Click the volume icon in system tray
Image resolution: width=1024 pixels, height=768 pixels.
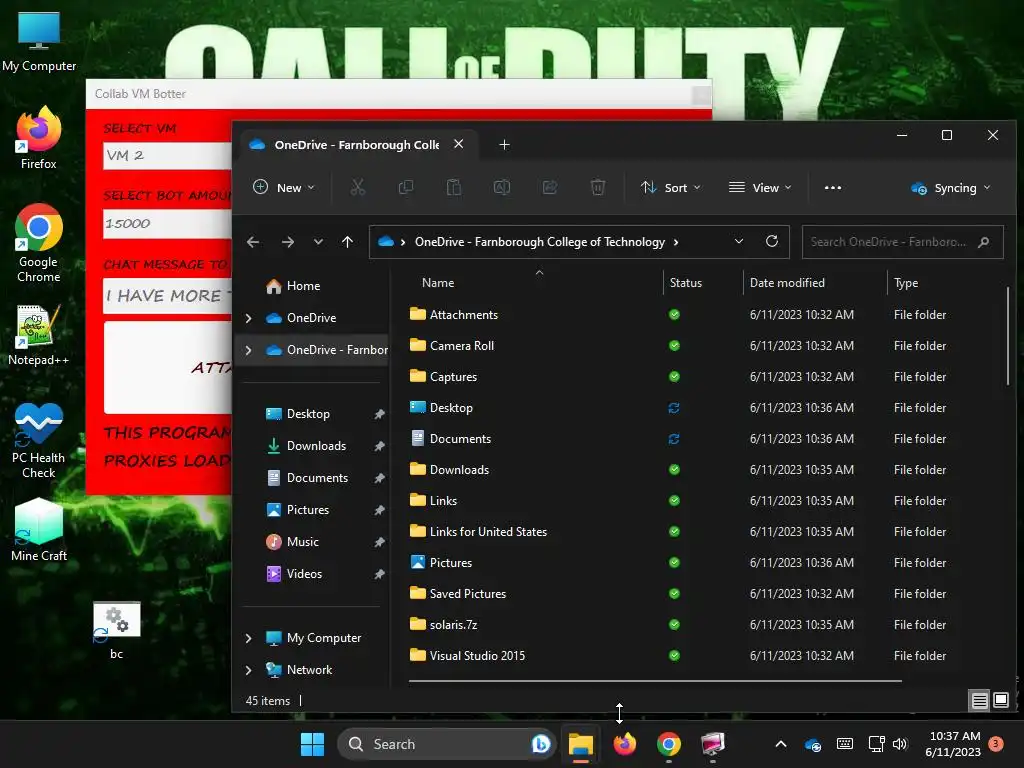tap(900, 744)
